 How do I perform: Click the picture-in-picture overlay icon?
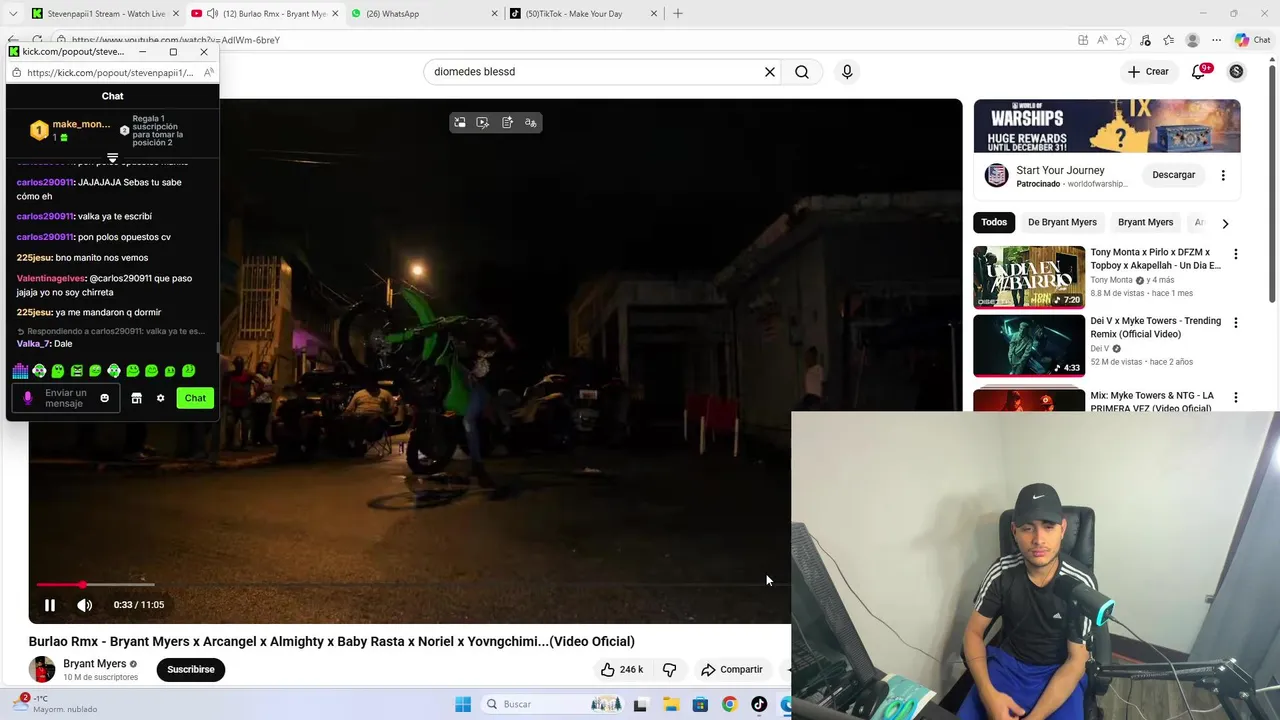coord(460,122)
